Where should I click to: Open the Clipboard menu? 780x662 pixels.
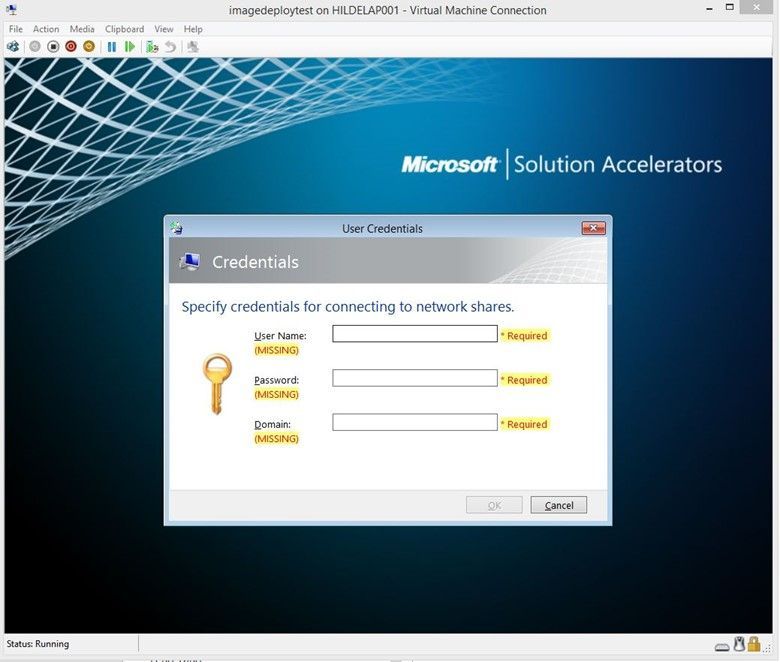(x=124, y=29)
